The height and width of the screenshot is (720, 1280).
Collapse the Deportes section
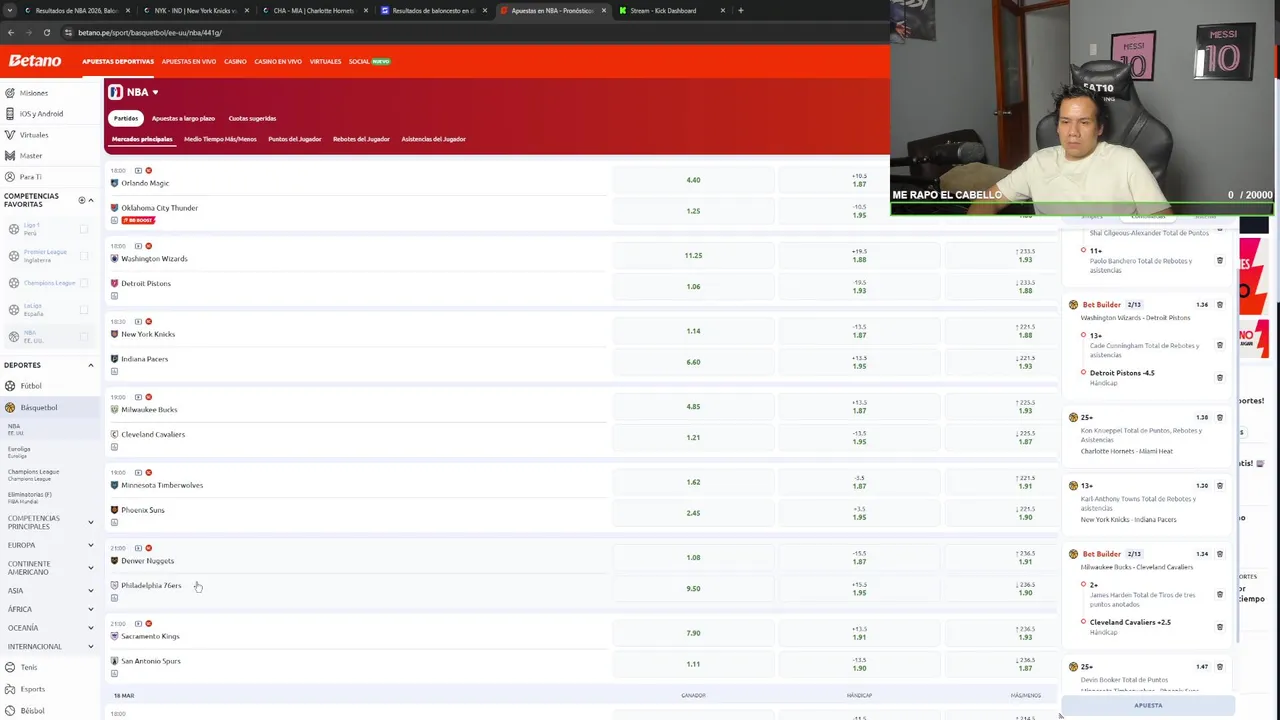point(91,365)
